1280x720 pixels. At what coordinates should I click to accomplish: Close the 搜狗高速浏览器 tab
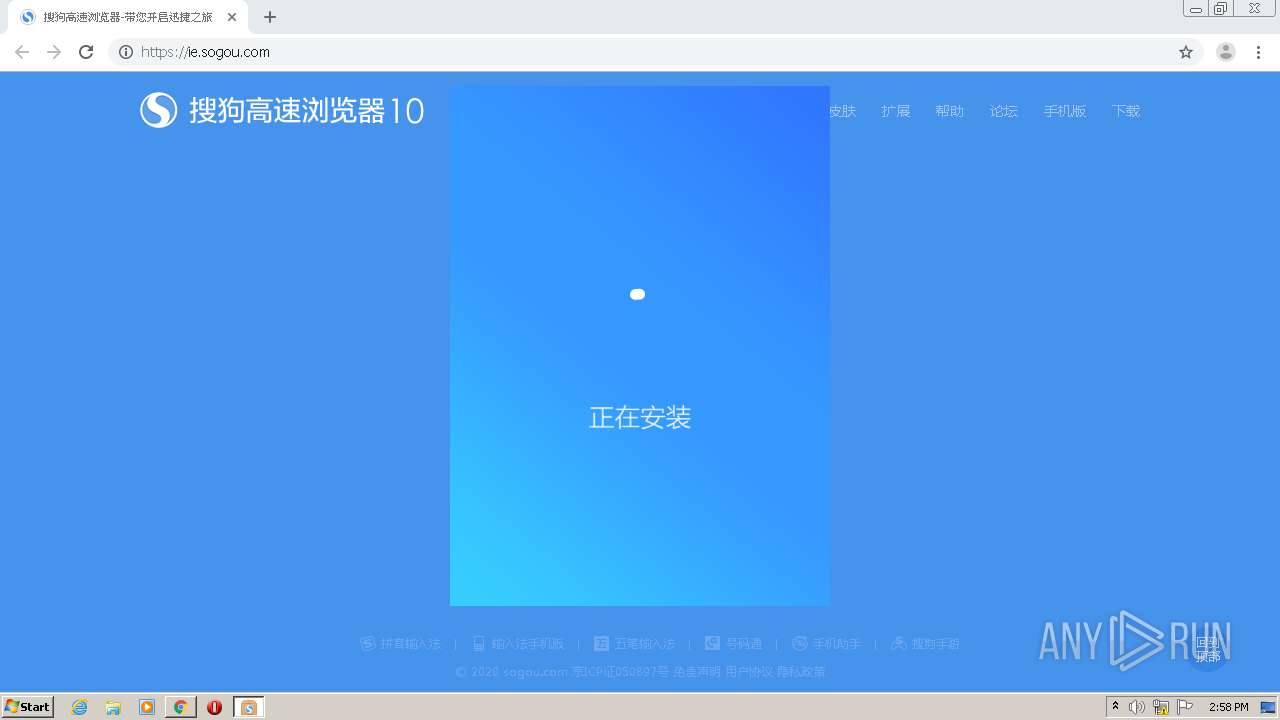point(232,17)
